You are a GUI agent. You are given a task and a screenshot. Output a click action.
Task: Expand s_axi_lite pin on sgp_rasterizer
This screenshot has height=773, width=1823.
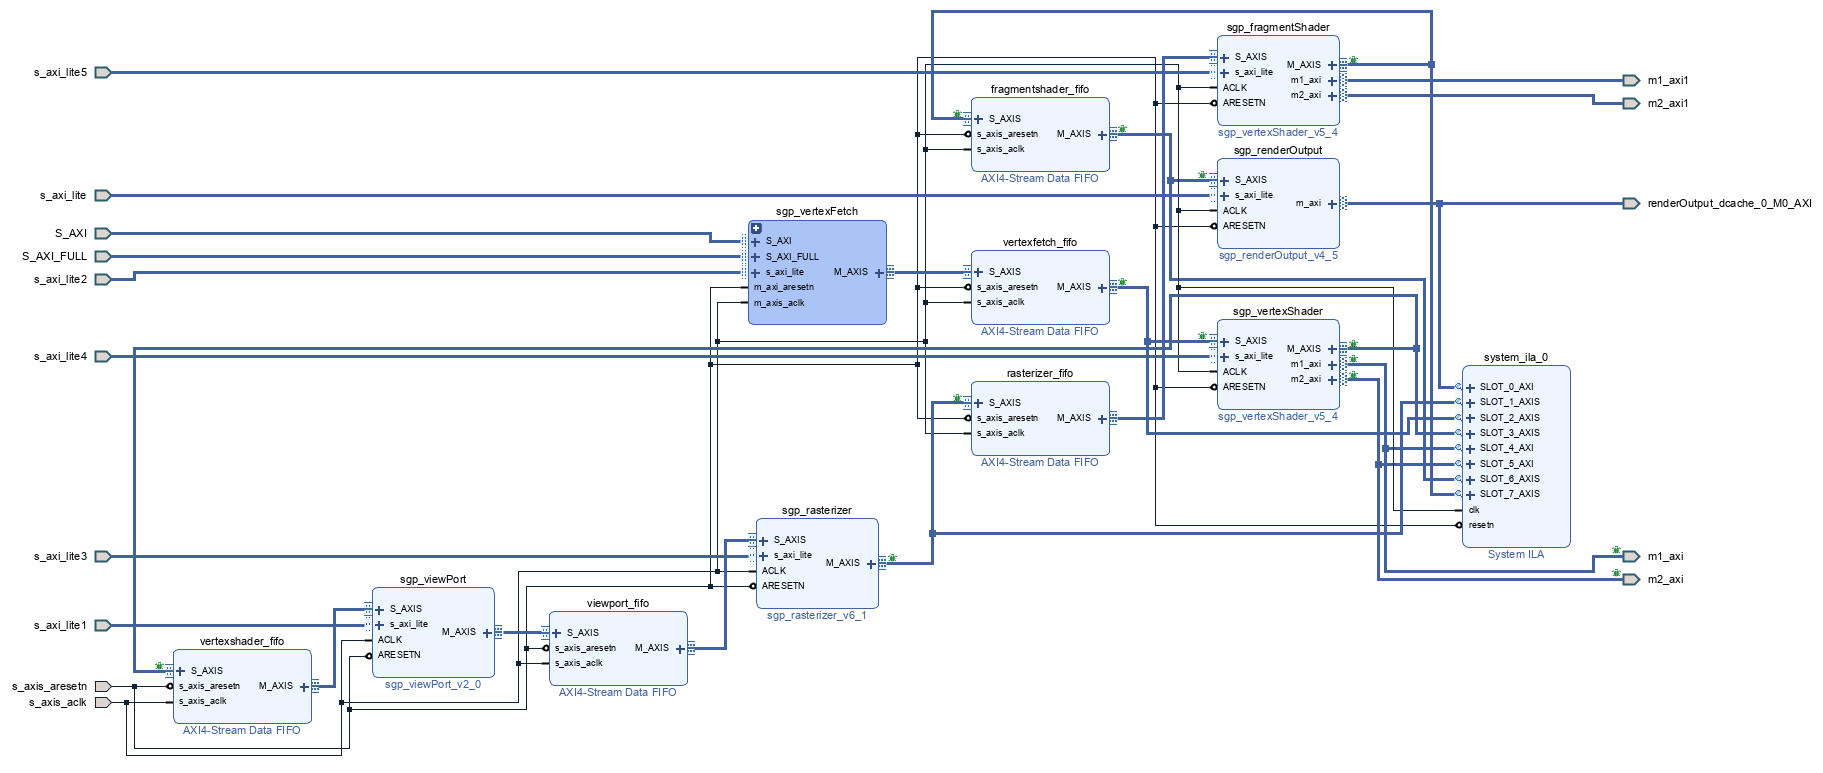pos(764,555)
